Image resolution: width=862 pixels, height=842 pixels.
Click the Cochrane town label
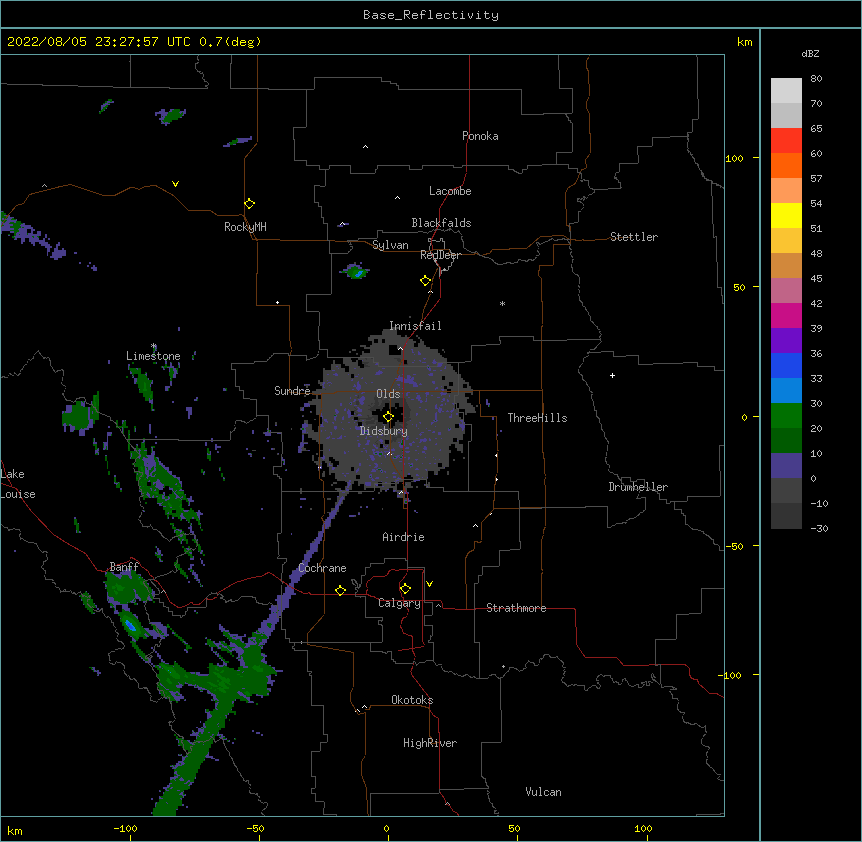[x=322, y=568]
